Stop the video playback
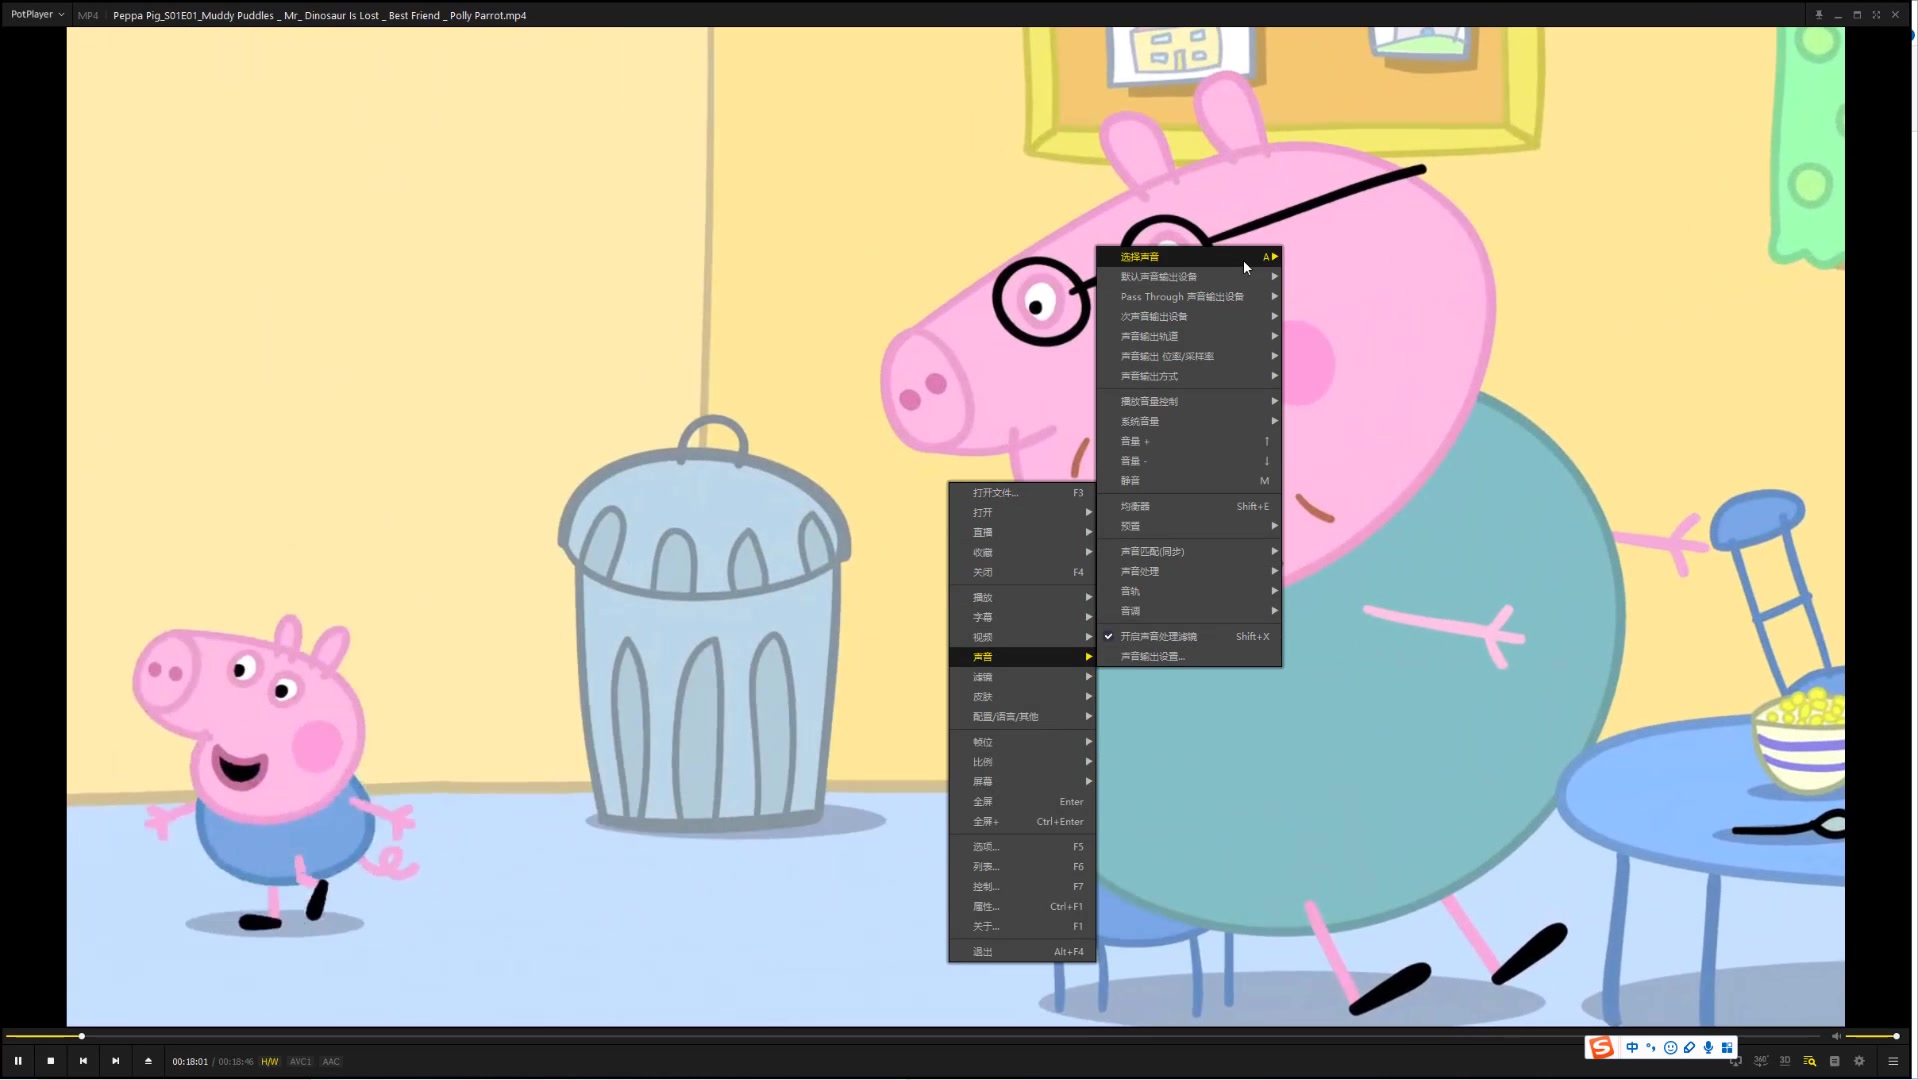The width and height of the screenshot is (1918, 1080). (x=51, y=1061)
